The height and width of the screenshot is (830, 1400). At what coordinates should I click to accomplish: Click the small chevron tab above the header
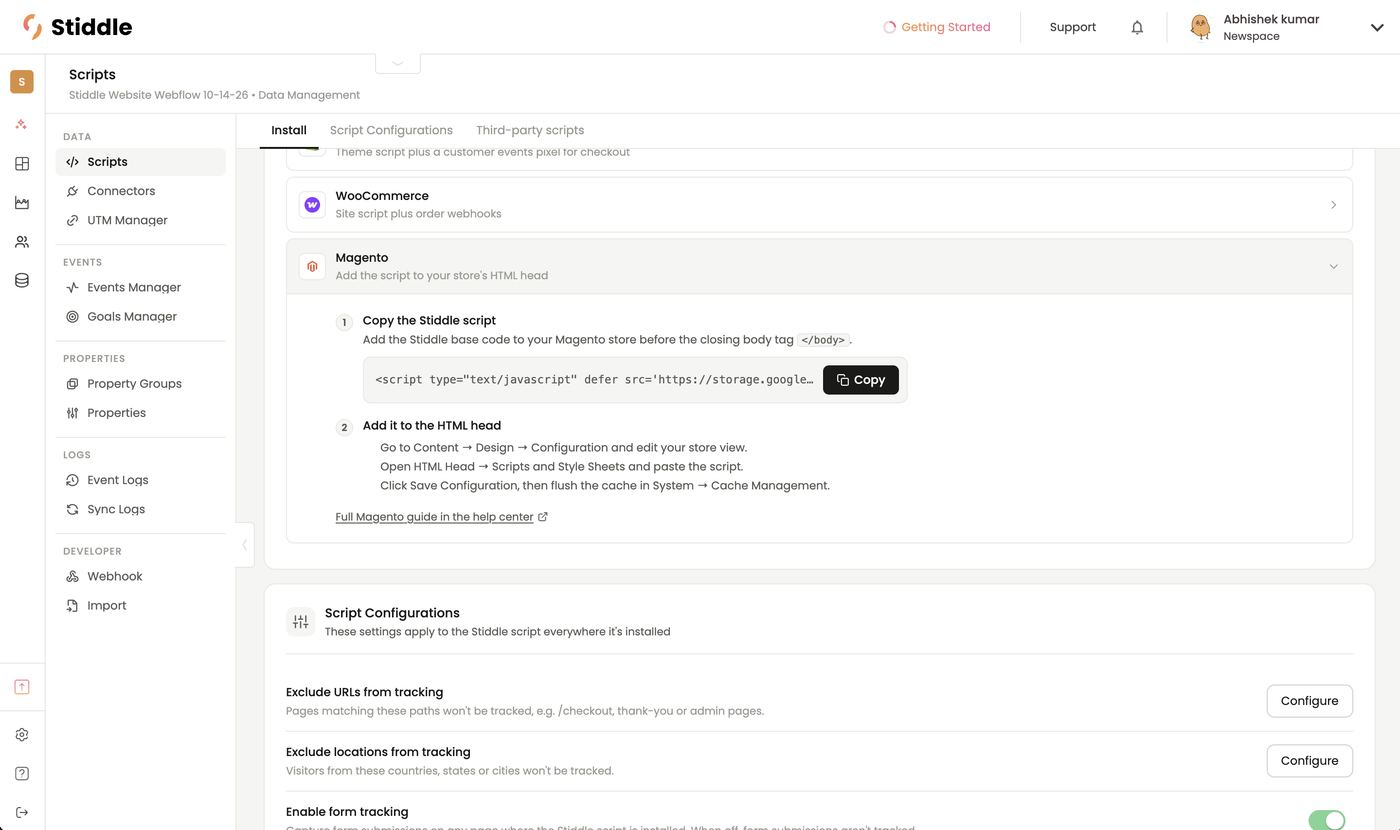pos(398,63)
